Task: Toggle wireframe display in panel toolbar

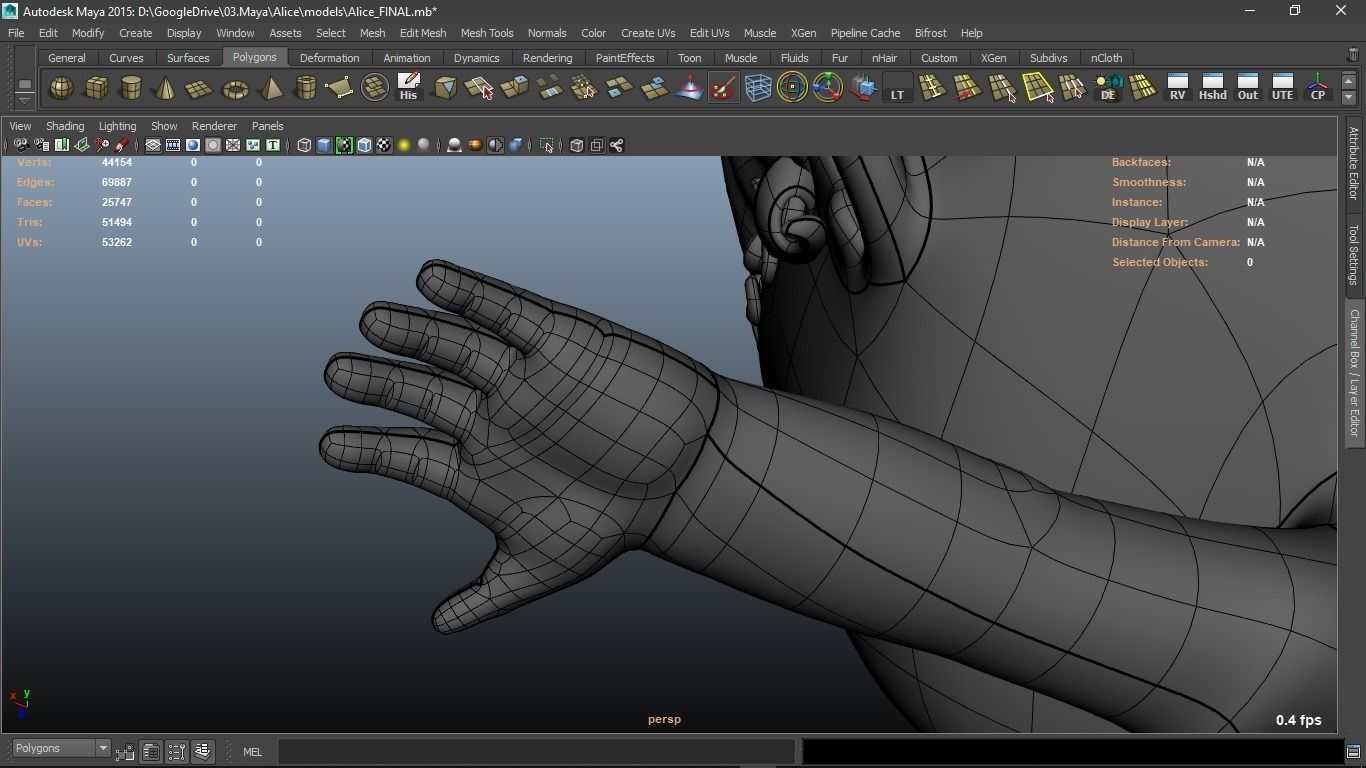Action: [x=304, y=146]
